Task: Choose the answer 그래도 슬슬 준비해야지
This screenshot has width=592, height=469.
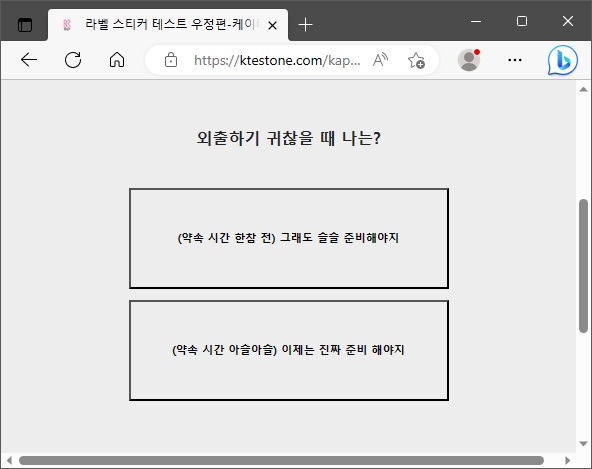Action: [x=289, y=238]
